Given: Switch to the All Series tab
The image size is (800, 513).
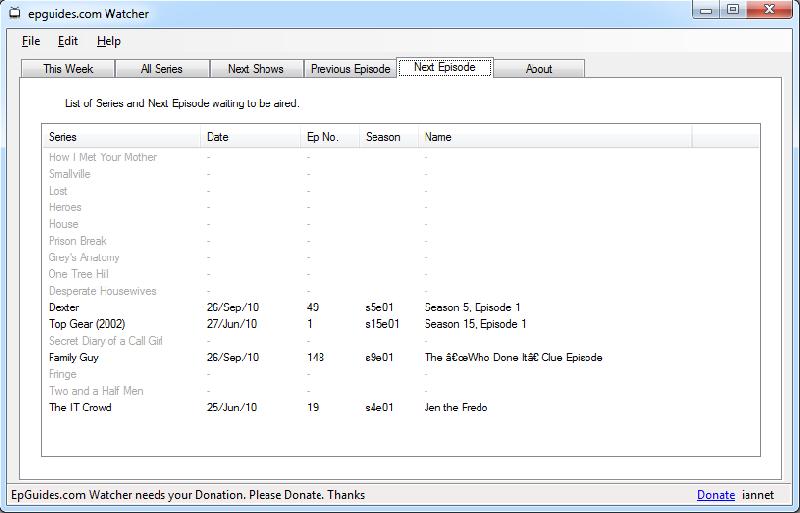Looking at the screenshot, I should (162, 69).
